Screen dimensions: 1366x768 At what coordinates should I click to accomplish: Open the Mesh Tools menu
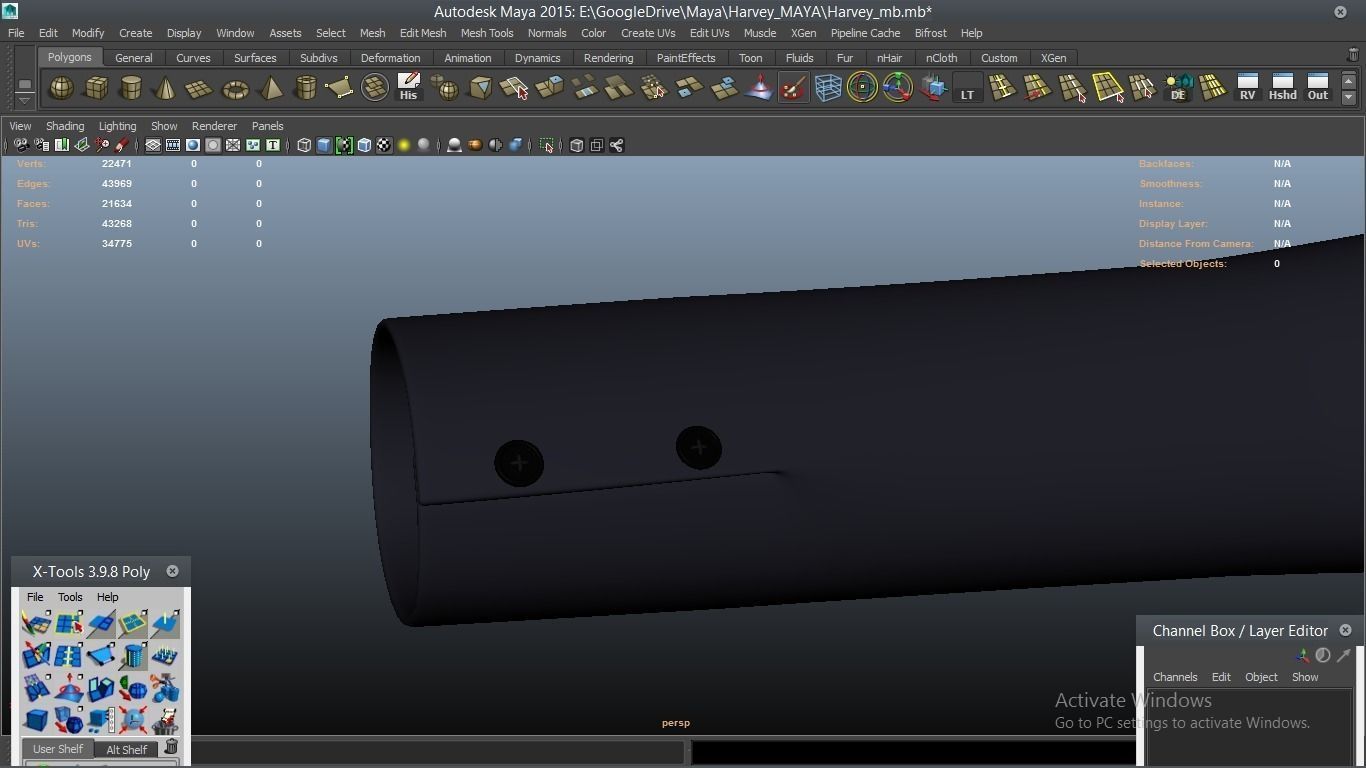[487, 33]
